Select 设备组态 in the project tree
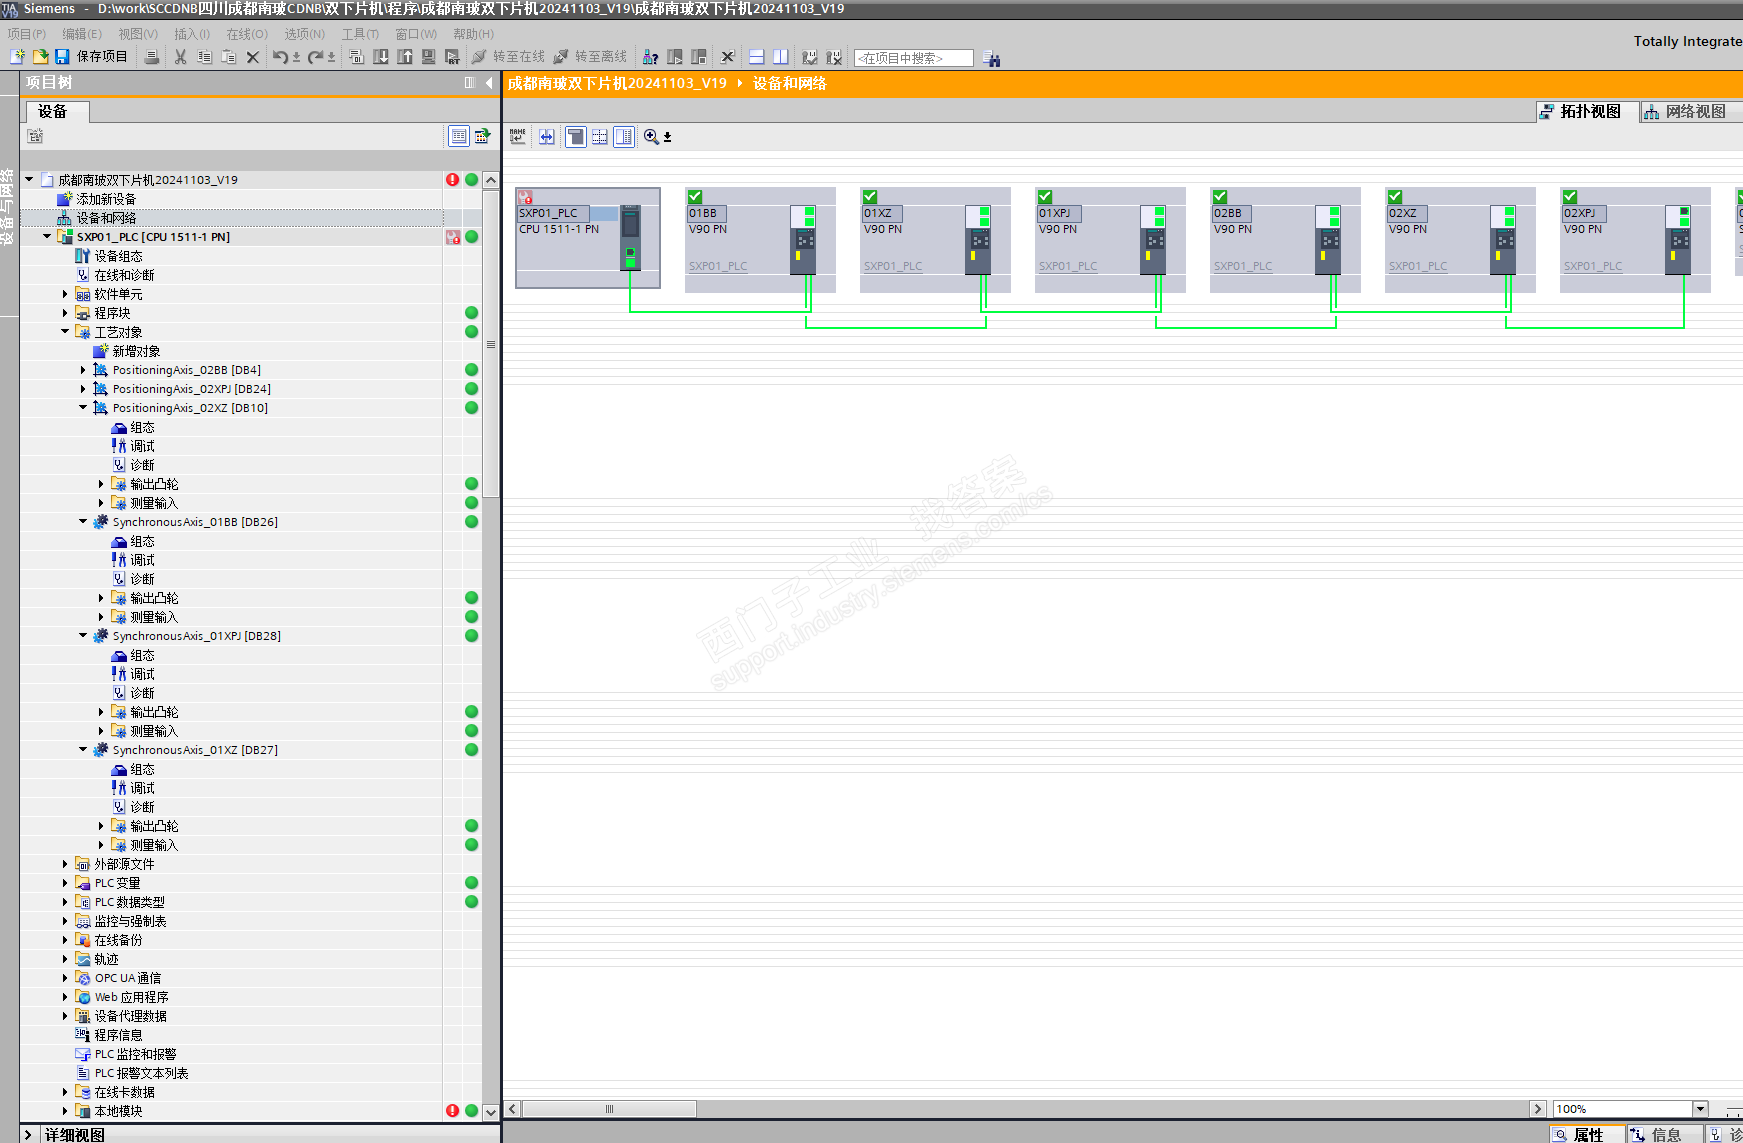1743x1143 pixels. pos(118,256)
